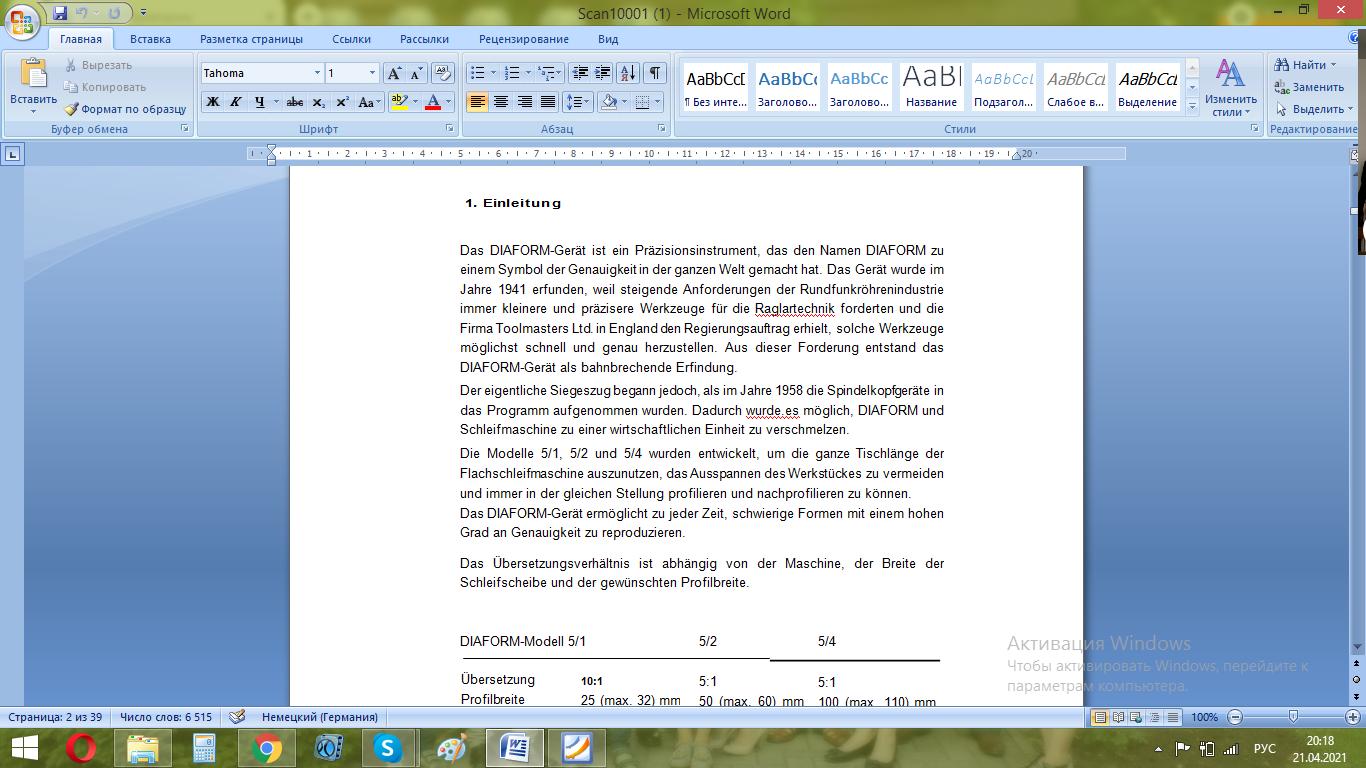Clear formatting with eraser icon
Viewport: 1366px width, 768px height.
[443, 73]
